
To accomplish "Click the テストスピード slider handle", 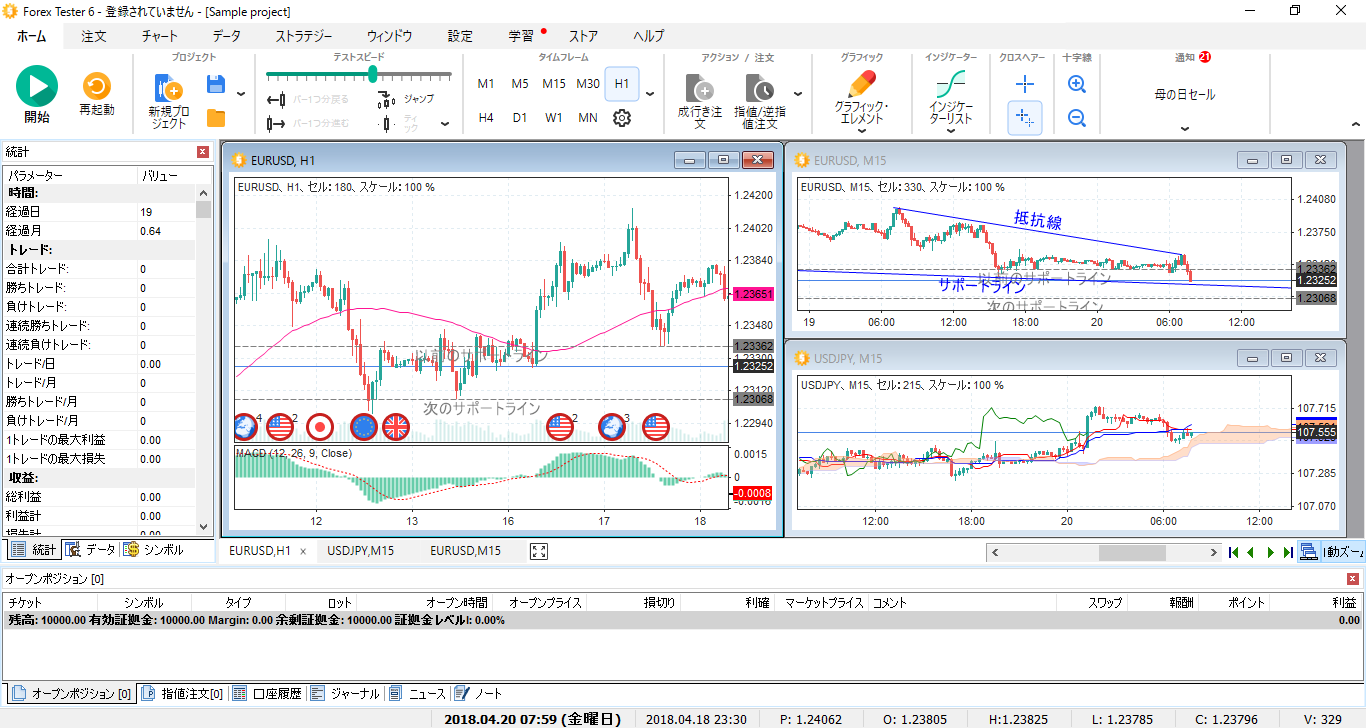I will 373,74.
